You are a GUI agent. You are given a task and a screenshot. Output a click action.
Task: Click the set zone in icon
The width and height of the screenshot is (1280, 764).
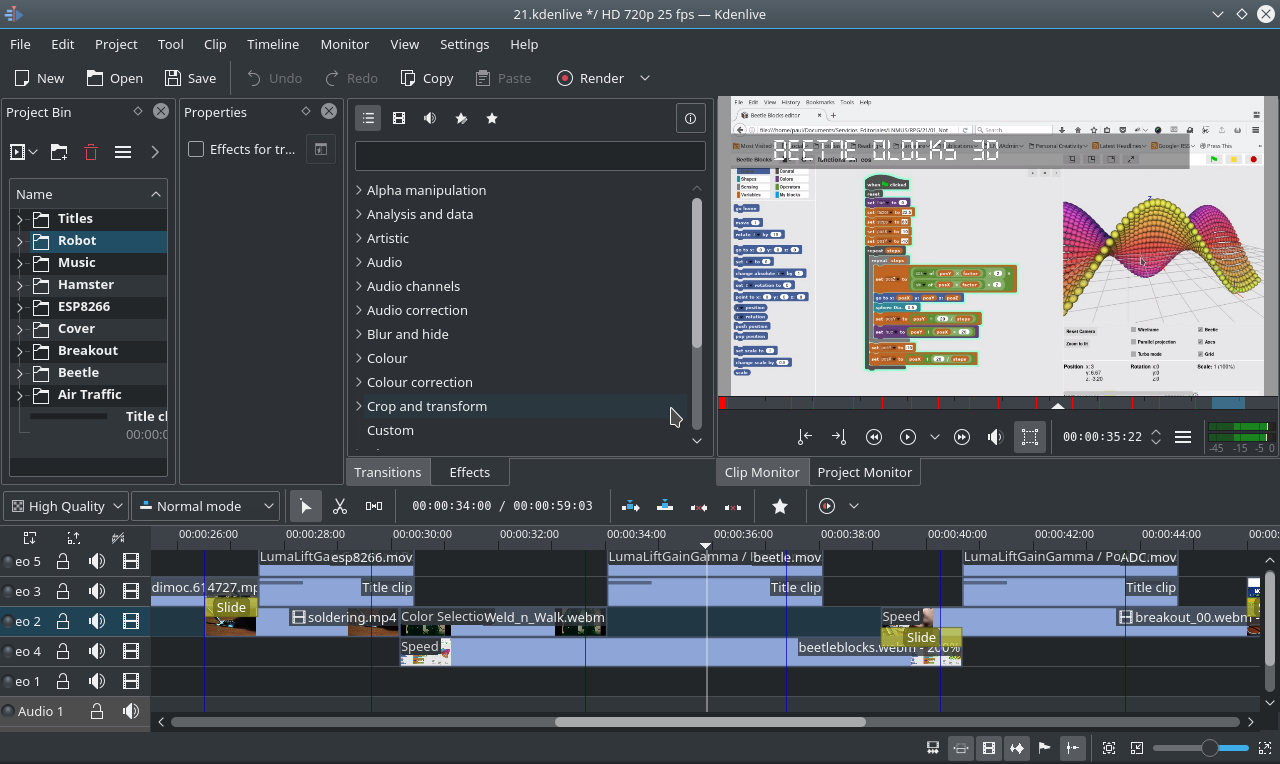(805, 437)
